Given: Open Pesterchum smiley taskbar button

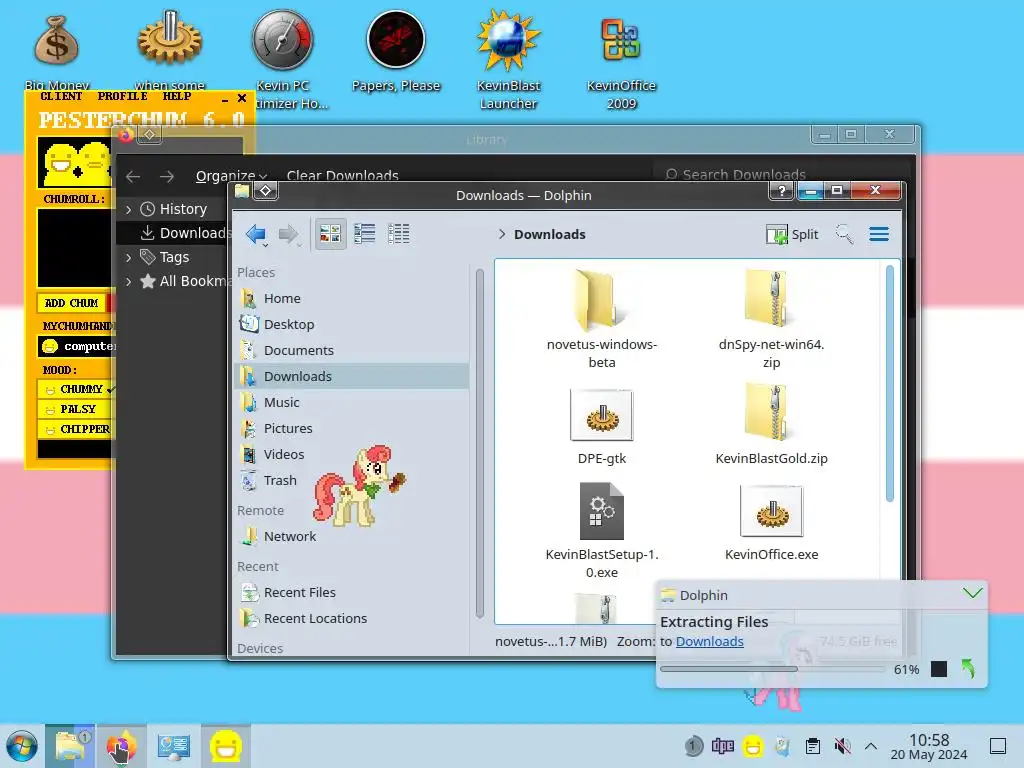Looking at the screenshot, I should point(225,746).
